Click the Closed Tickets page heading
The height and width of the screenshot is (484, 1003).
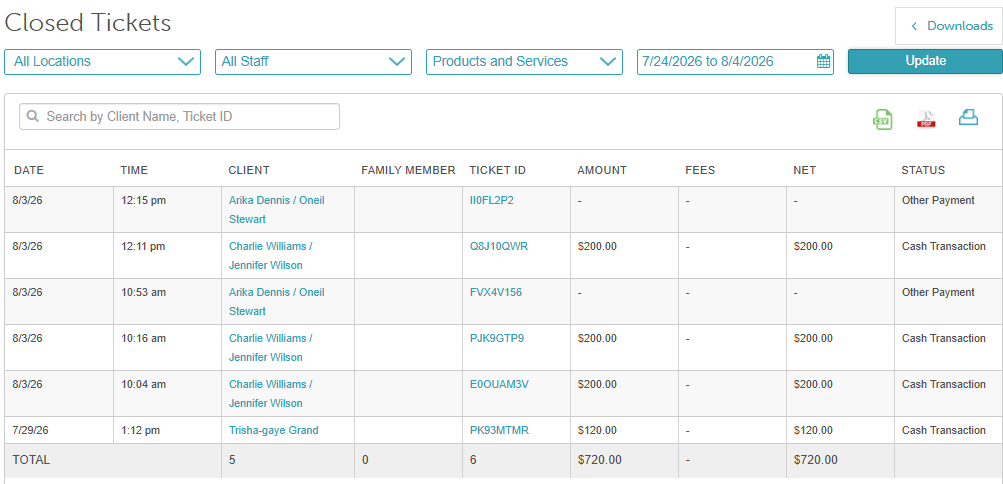(x=88, y=23)
